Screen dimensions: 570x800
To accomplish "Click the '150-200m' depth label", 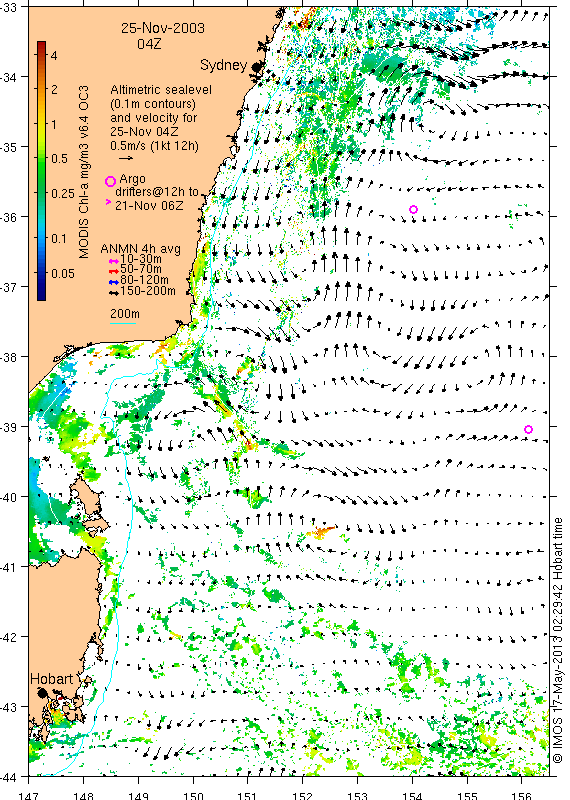I will [x=148, y=291].
